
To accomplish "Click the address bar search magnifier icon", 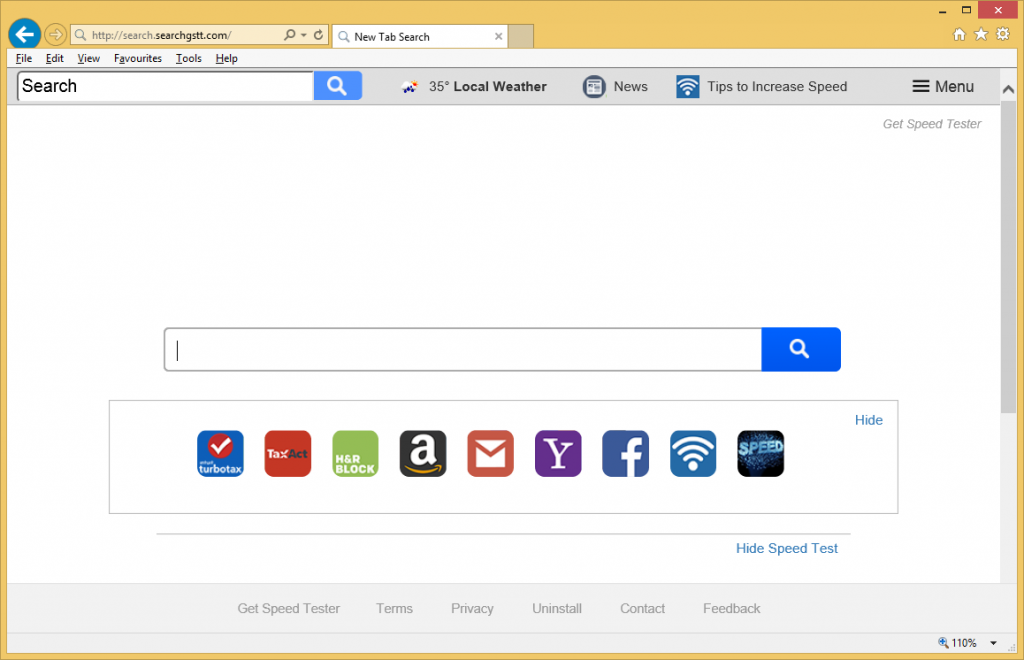I will 289,35.
